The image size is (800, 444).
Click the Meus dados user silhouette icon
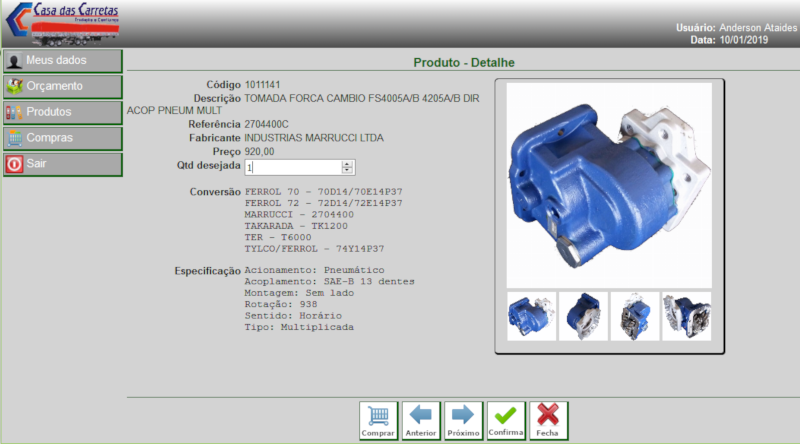(14, 61)
